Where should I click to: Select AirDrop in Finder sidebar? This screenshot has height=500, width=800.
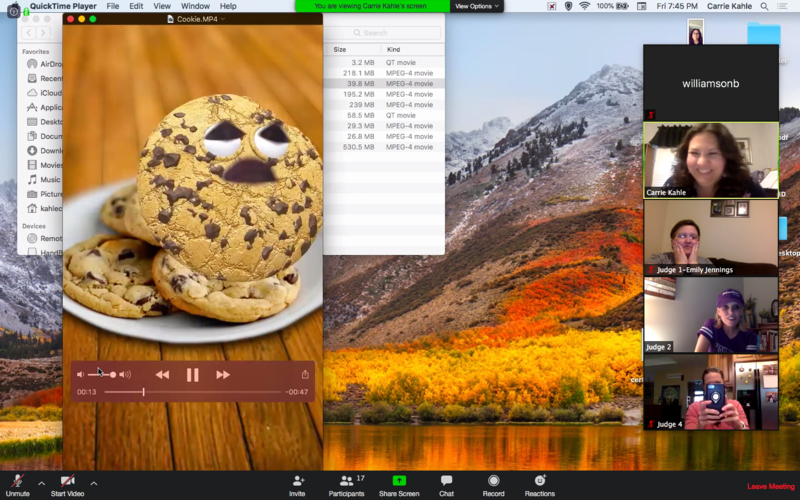44,64
